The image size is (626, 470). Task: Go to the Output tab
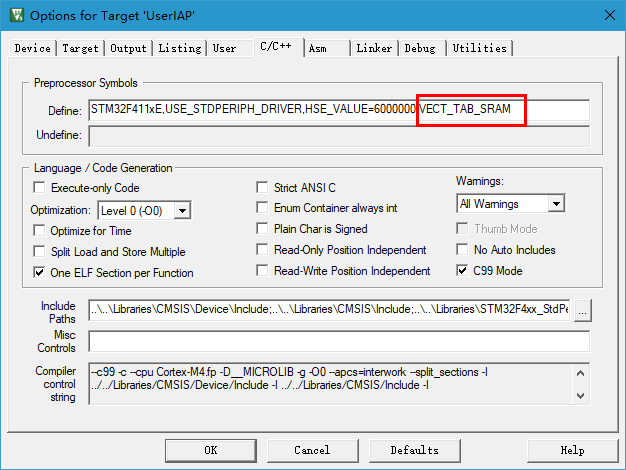pos(128,48)
